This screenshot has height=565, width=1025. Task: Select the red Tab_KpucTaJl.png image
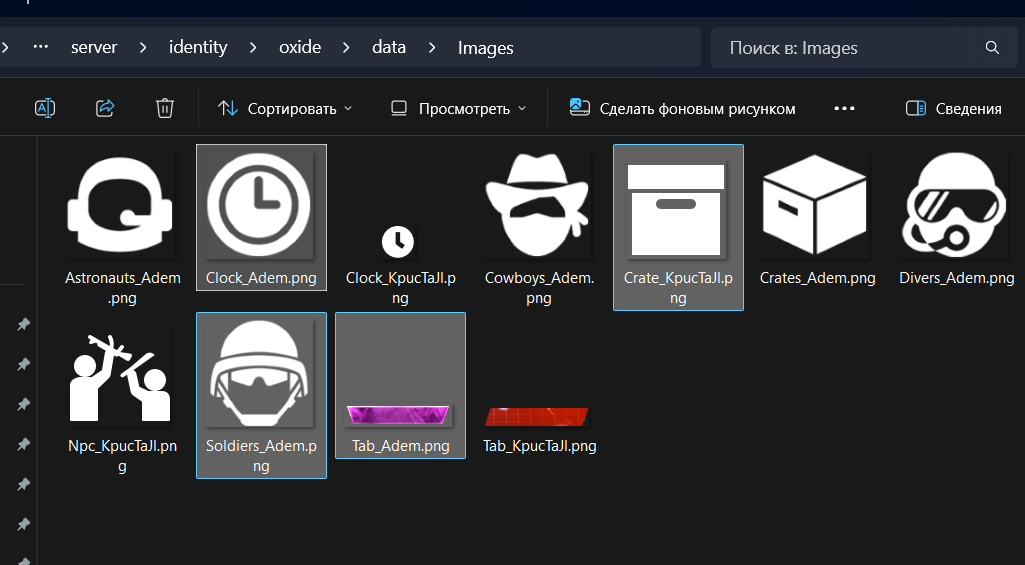click(538, 416)
